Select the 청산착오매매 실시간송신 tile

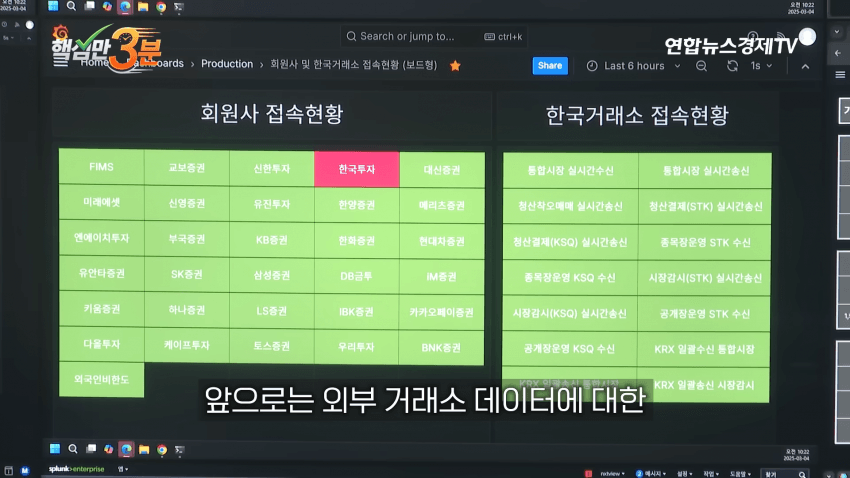(x=570, y=206)
